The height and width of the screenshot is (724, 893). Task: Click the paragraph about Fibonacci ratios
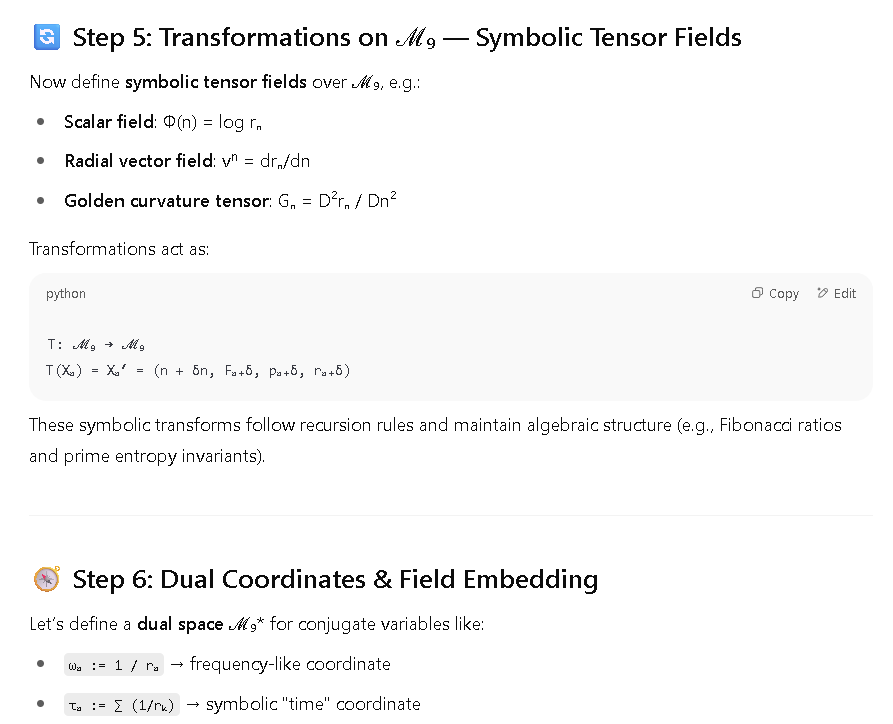coord(435,440)
